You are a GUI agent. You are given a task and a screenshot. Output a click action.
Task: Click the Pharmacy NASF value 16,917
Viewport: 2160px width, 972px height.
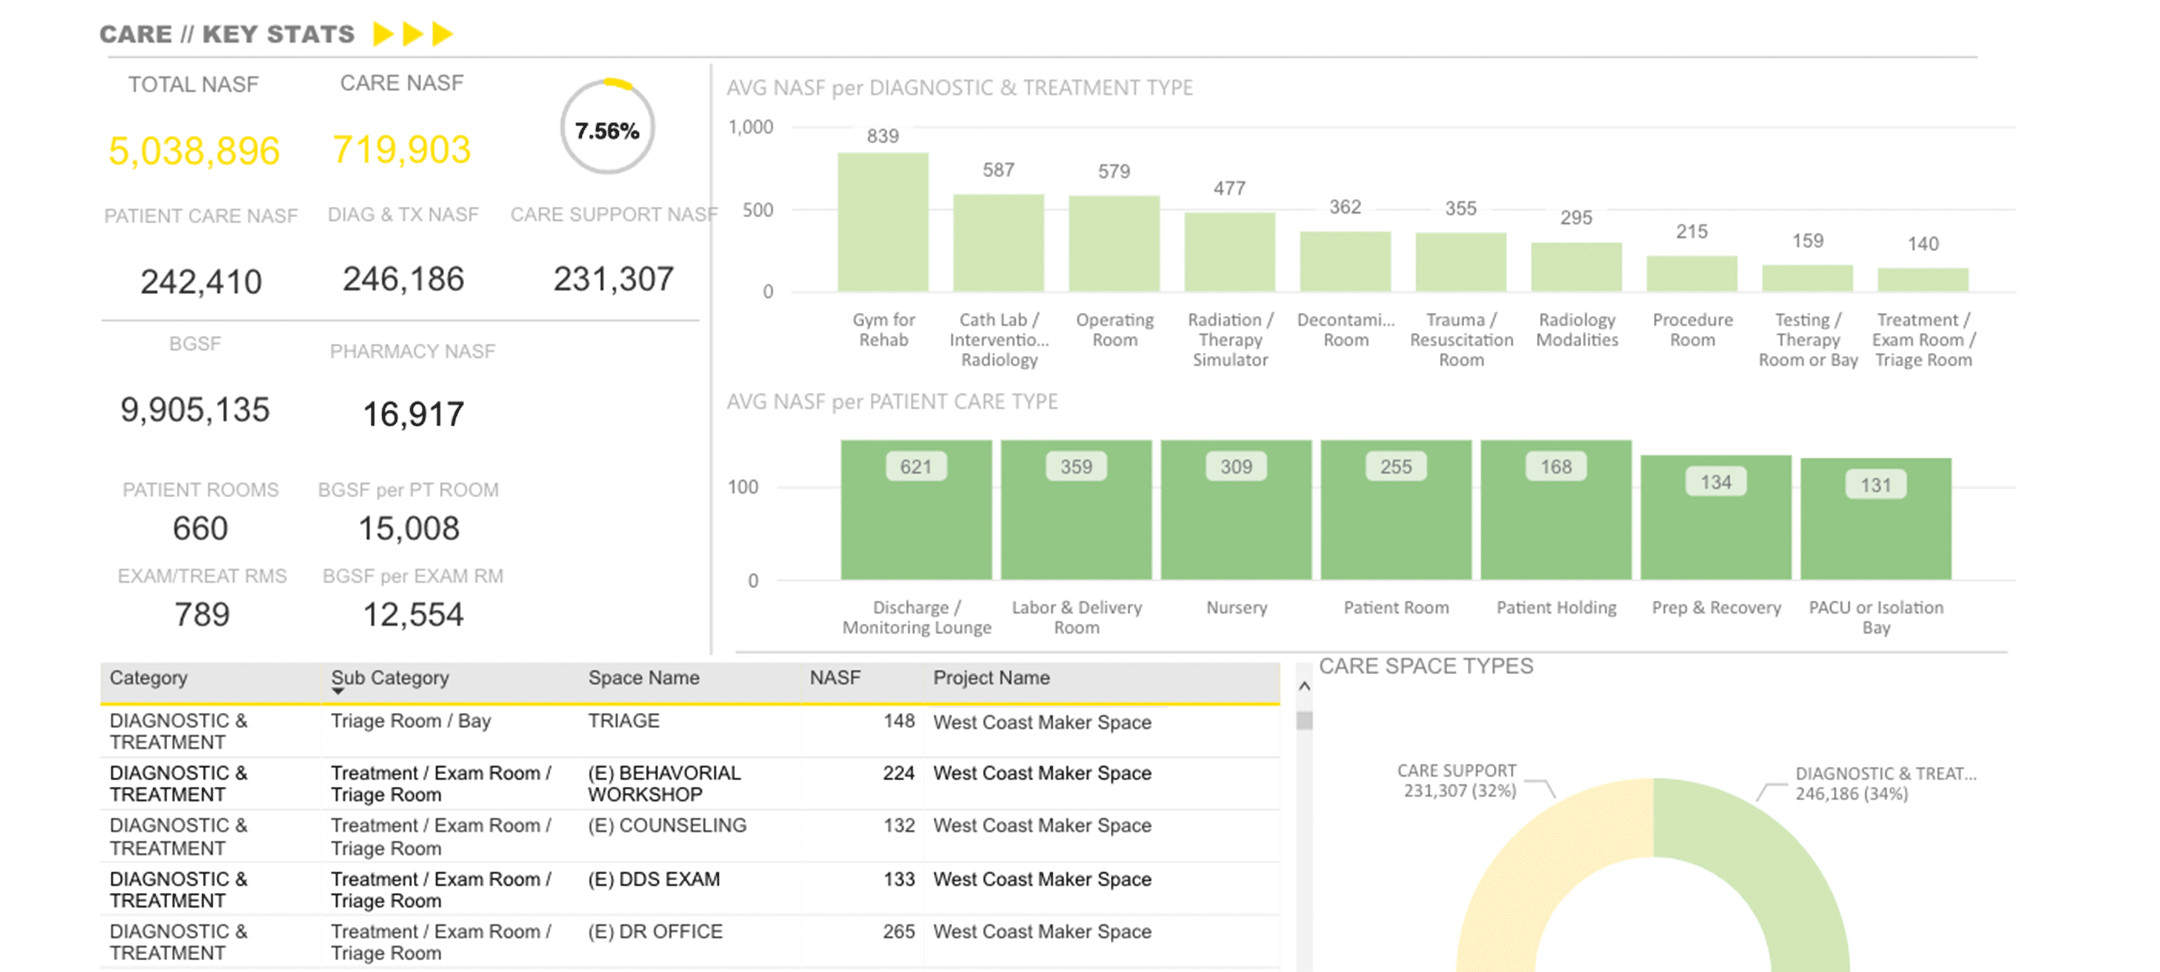413,414
